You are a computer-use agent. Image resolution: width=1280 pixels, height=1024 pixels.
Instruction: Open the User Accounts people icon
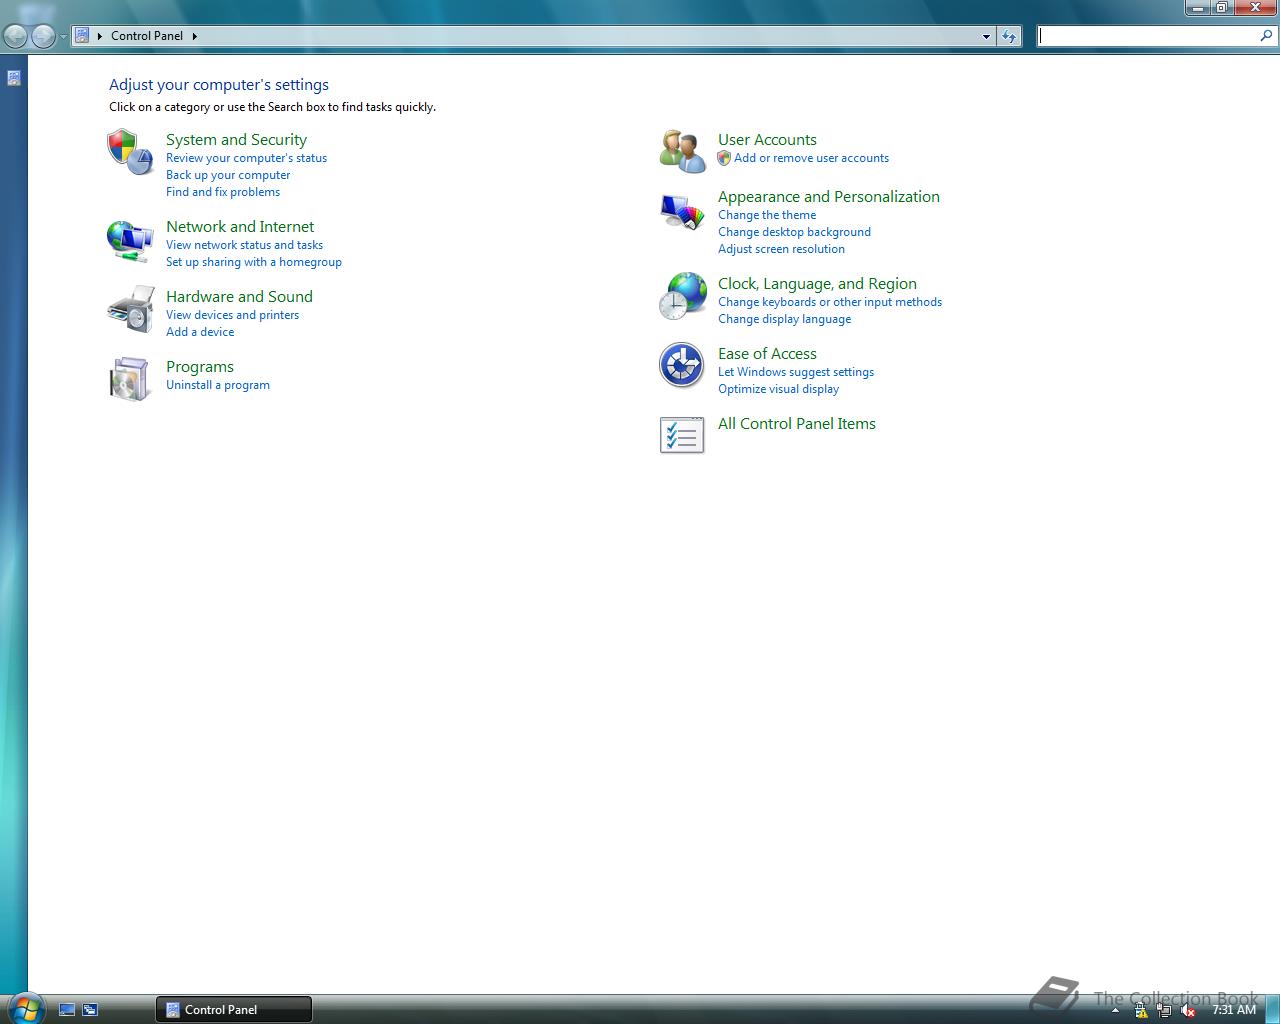(x=682, y=152)
